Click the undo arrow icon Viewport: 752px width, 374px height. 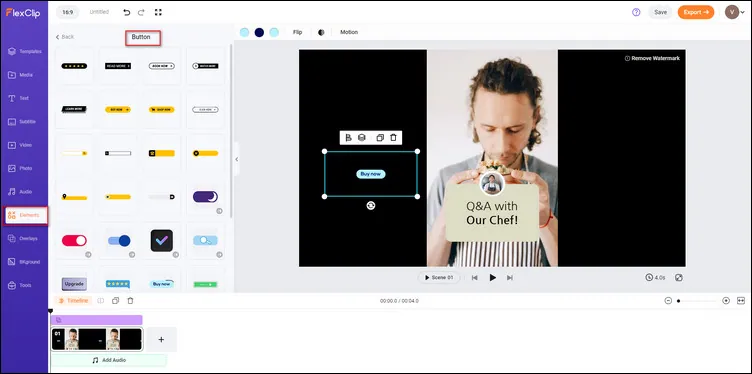point(127,12)
